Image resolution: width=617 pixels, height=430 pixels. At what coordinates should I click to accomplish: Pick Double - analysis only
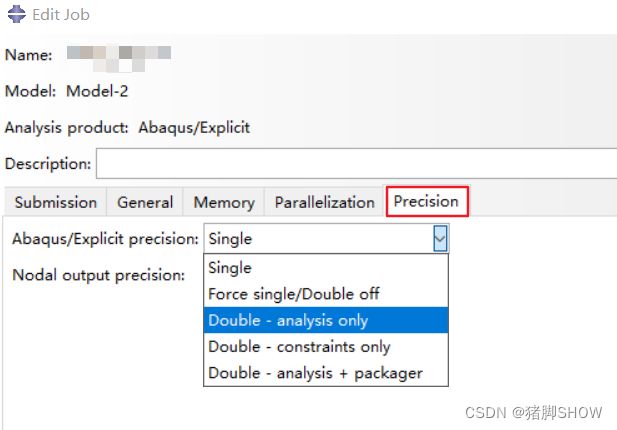(x=326, y=320)
